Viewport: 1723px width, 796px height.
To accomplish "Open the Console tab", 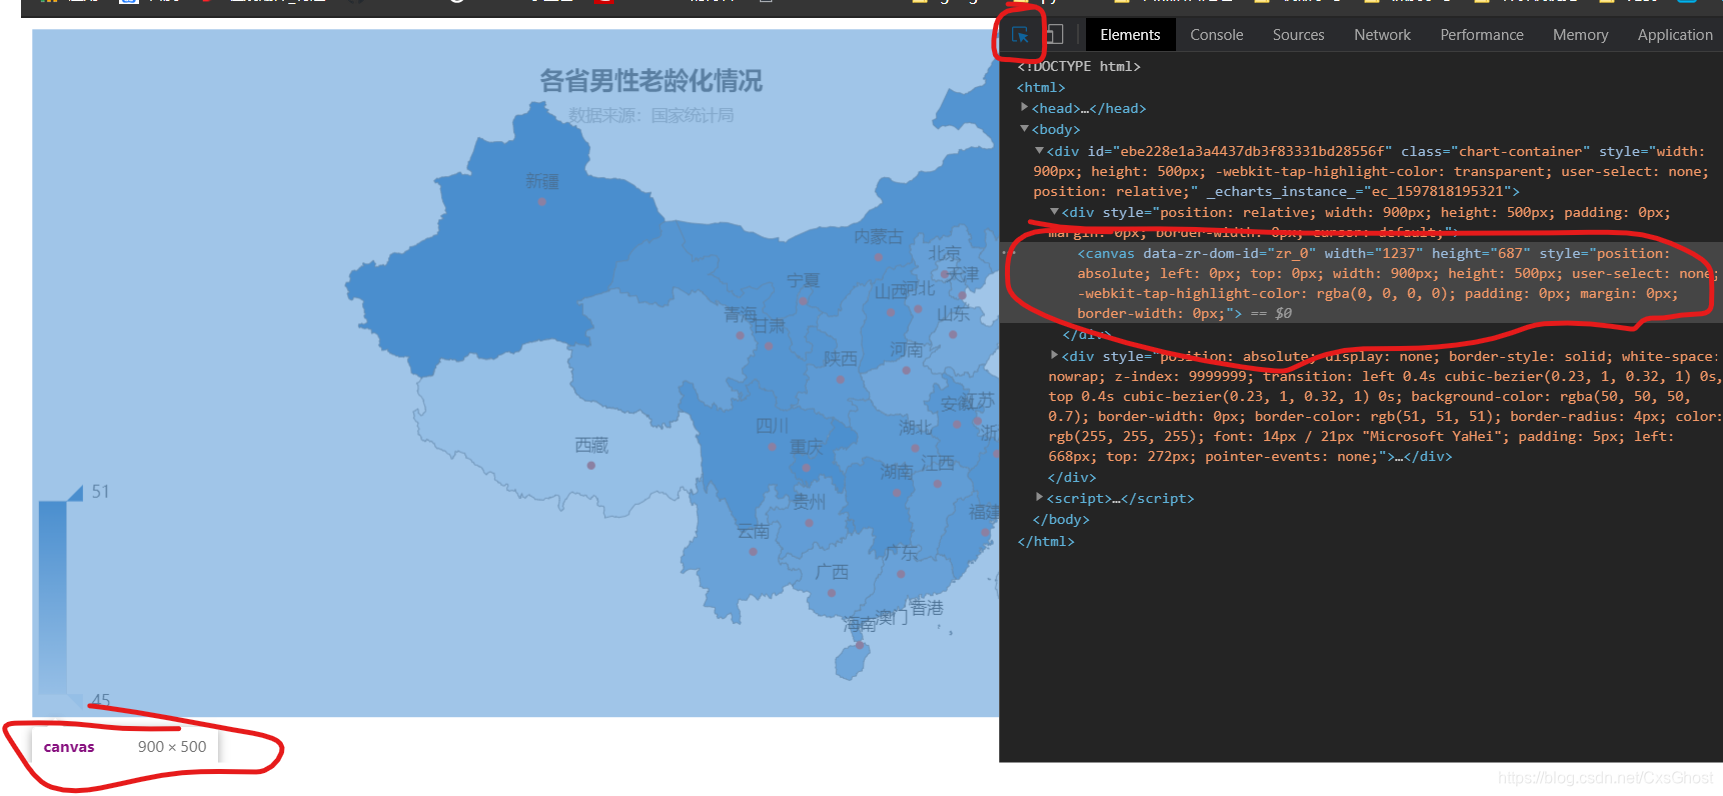I will pyautogui.click(x=1216, y=35).
